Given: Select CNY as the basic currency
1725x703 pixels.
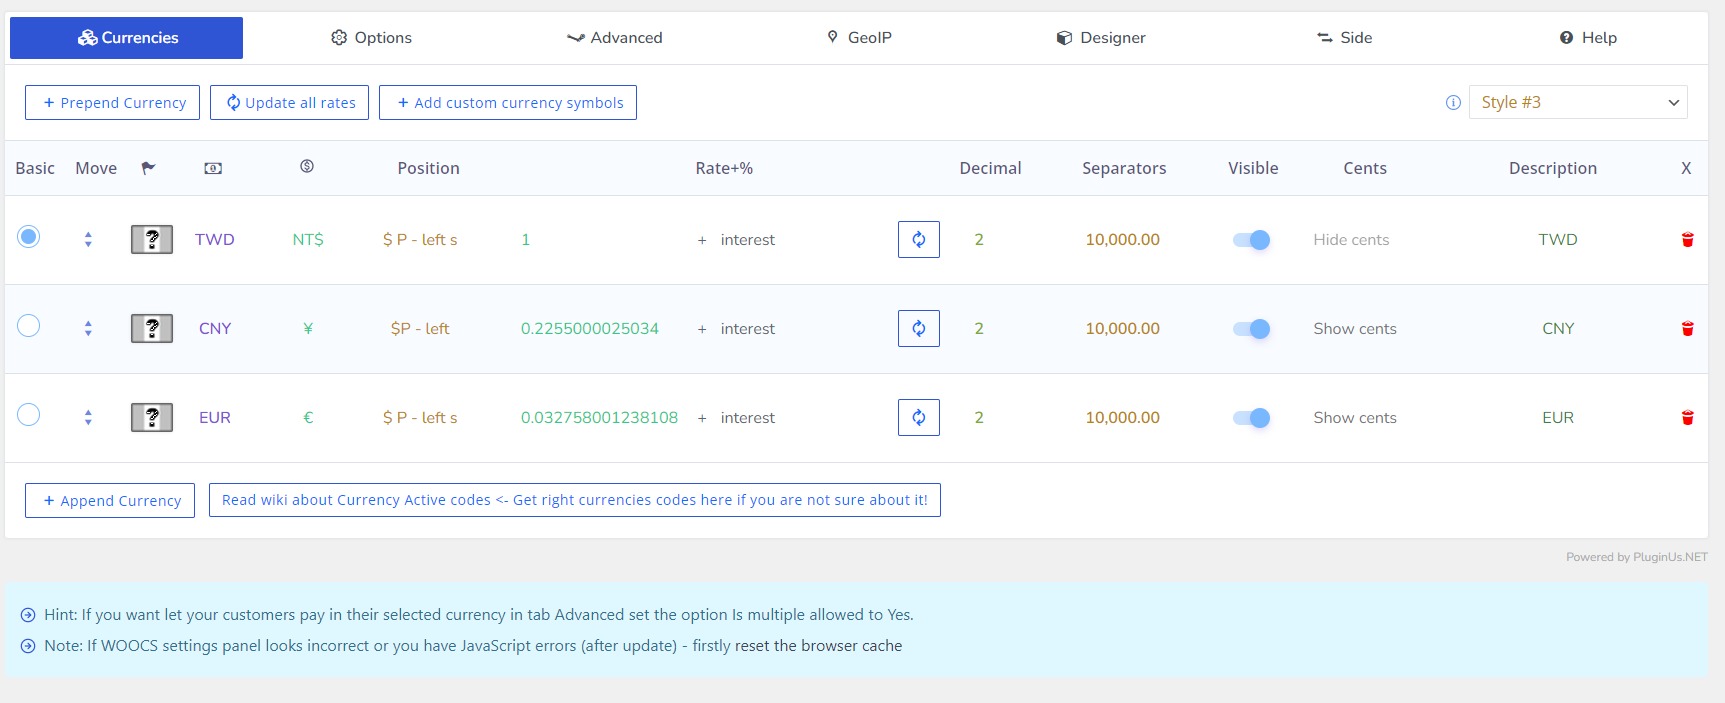Looking at the screenshot, I should point(29,326).
